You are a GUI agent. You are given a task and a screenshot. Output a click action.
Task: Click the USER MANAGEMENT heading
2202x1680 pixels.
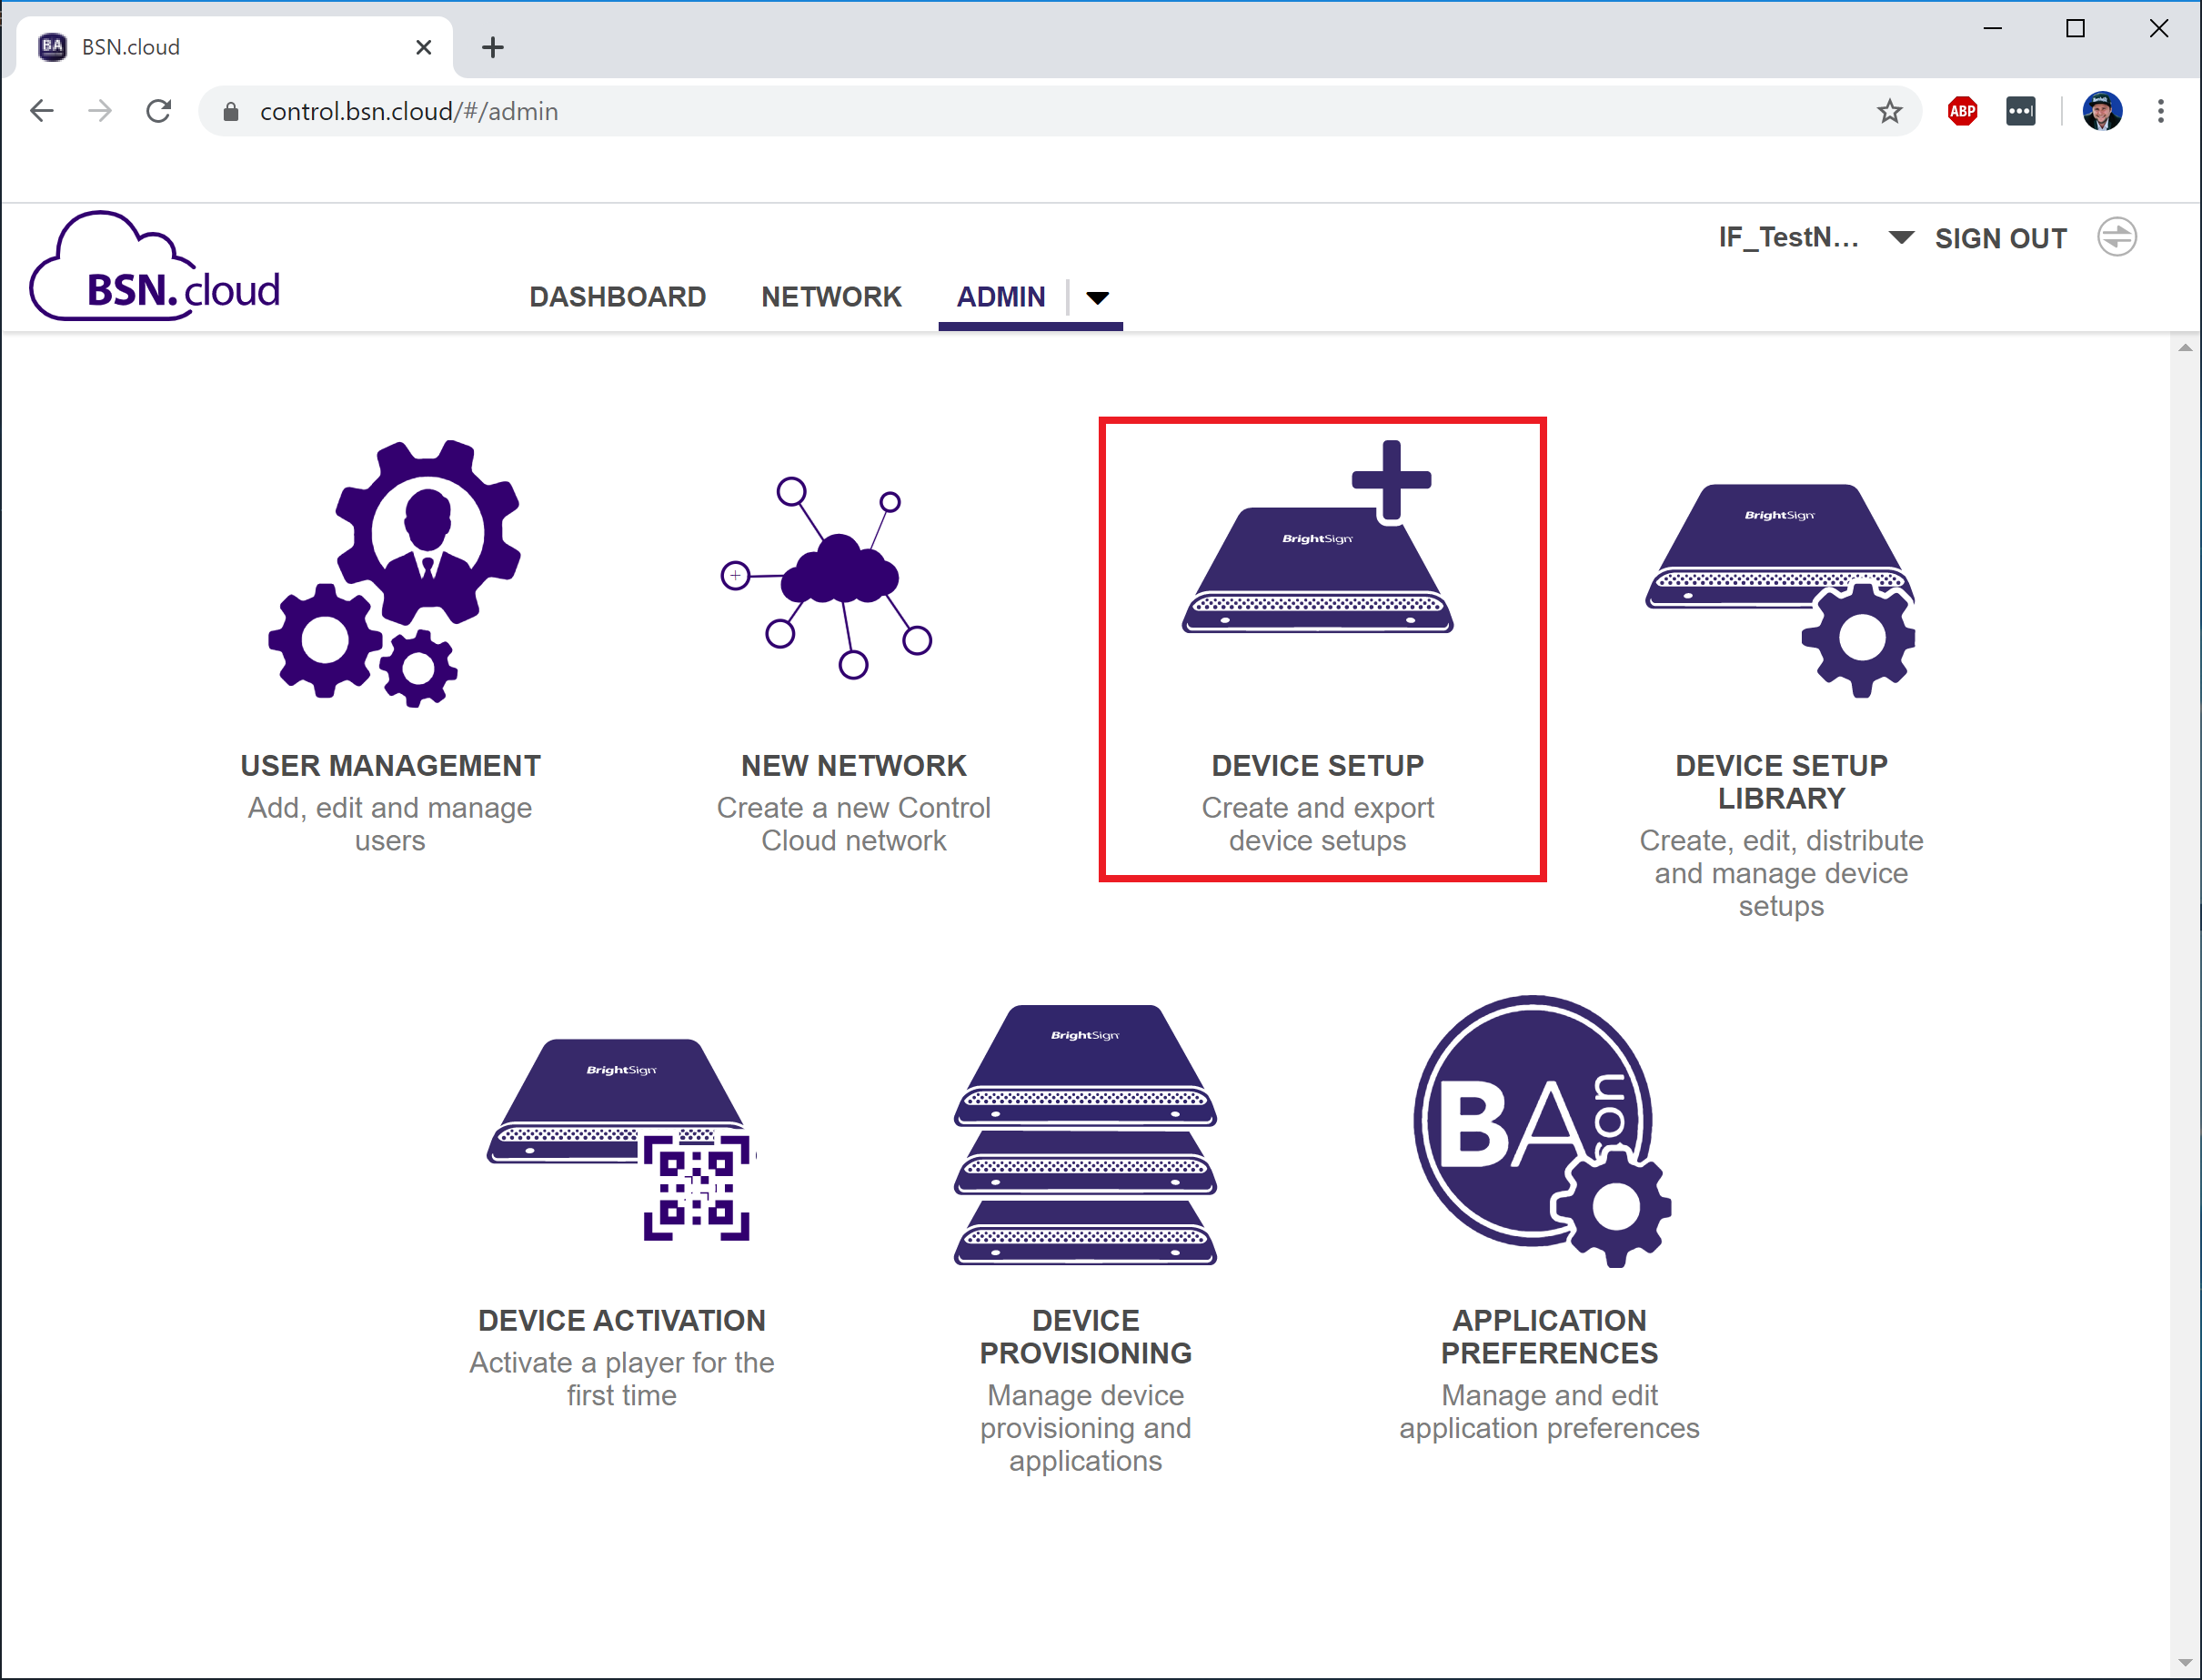(390, 766)
